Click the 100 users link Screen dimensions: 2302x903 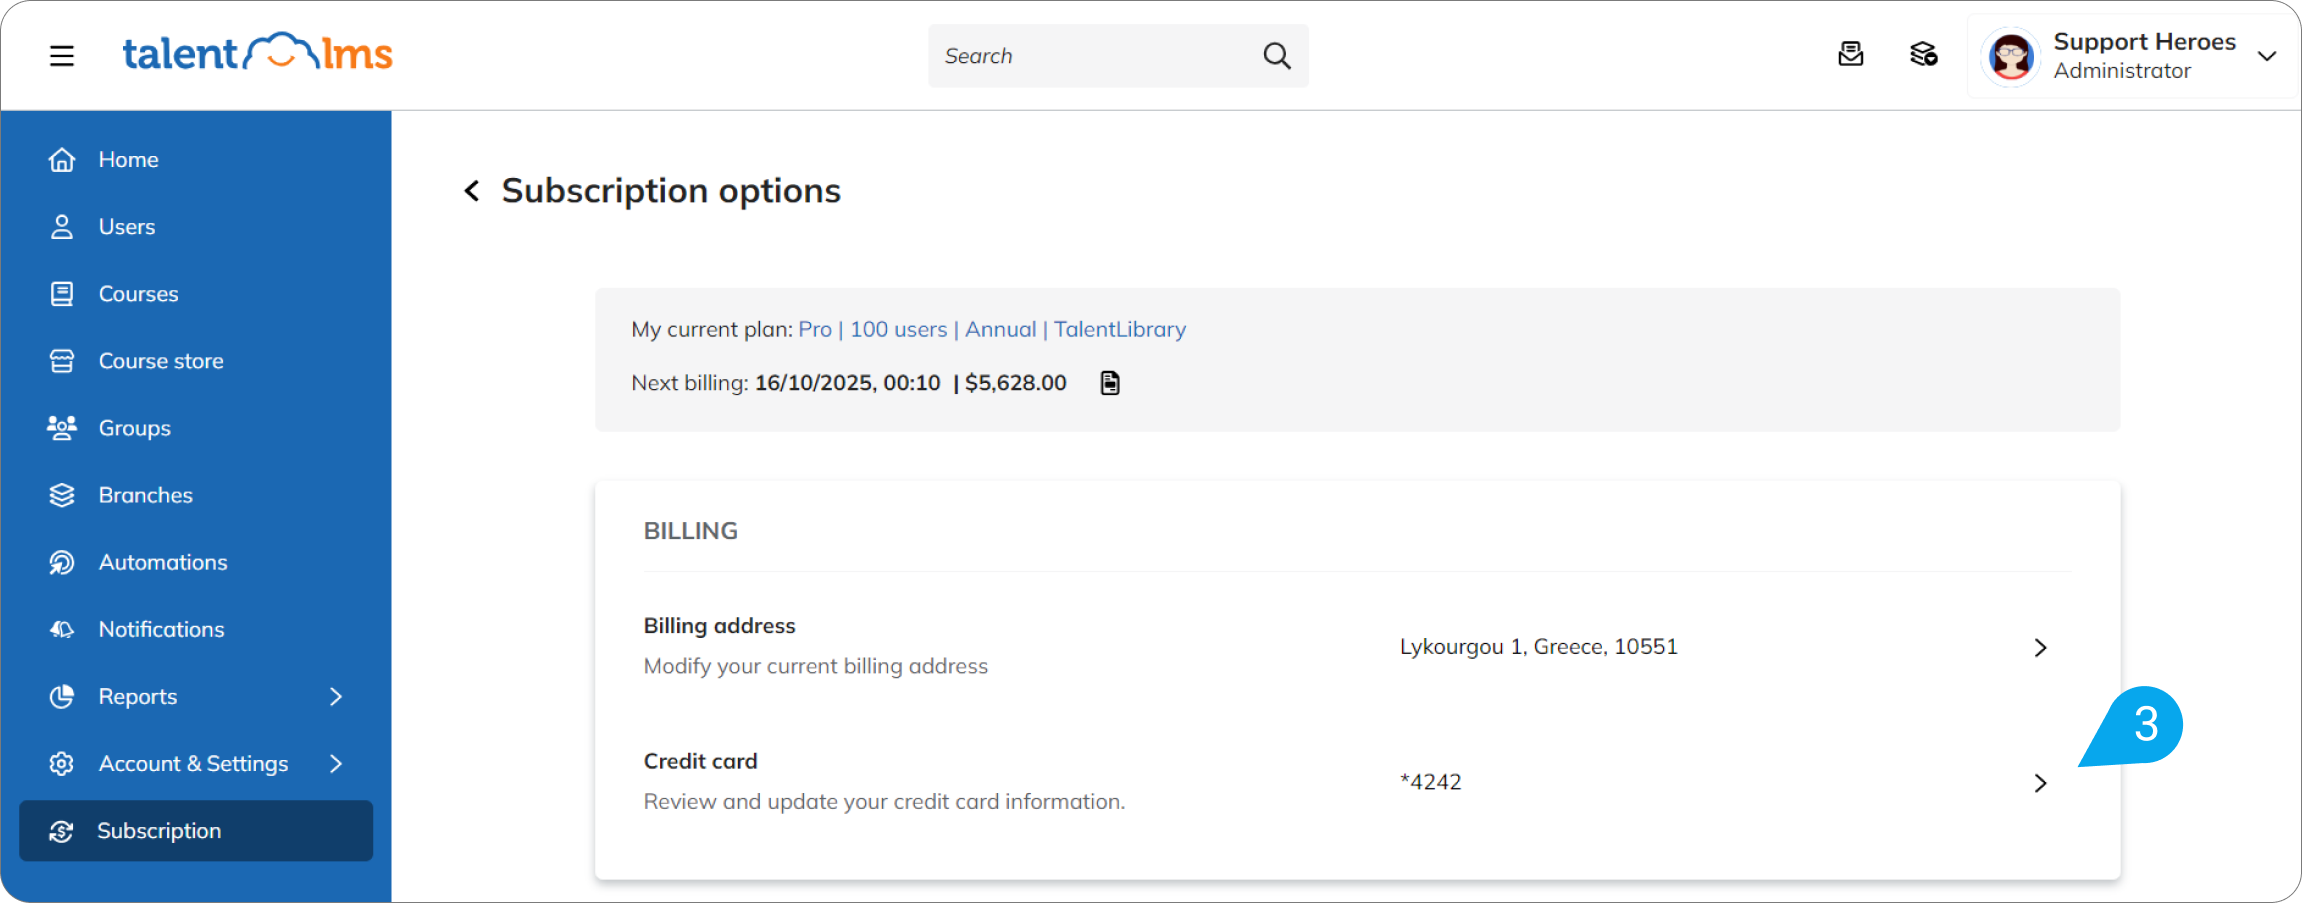coord(899,329)
